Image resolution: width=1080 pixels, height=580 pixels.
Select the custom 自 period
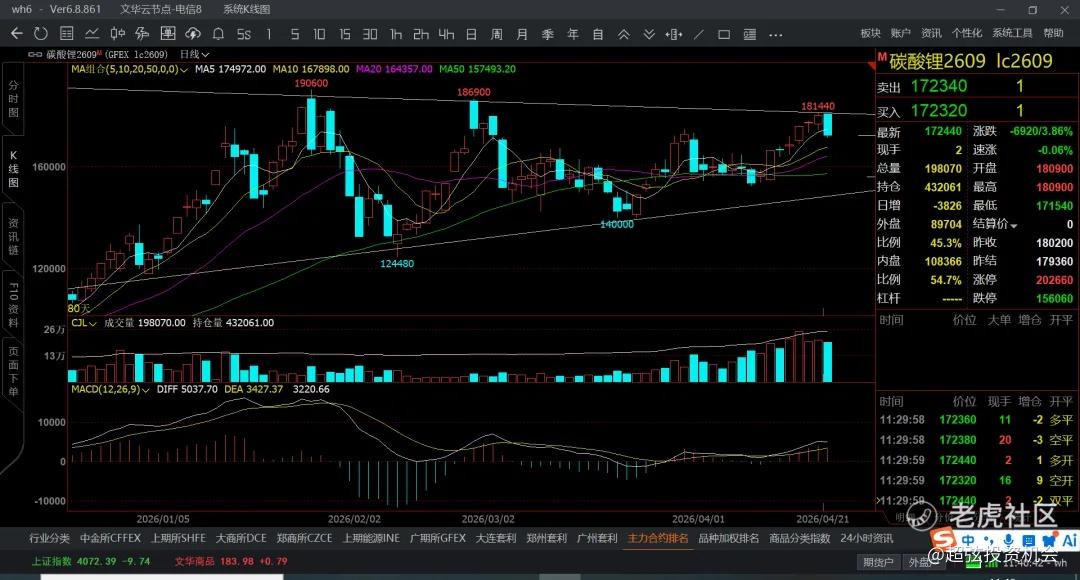pyautogui.click(x=598, y=34)
